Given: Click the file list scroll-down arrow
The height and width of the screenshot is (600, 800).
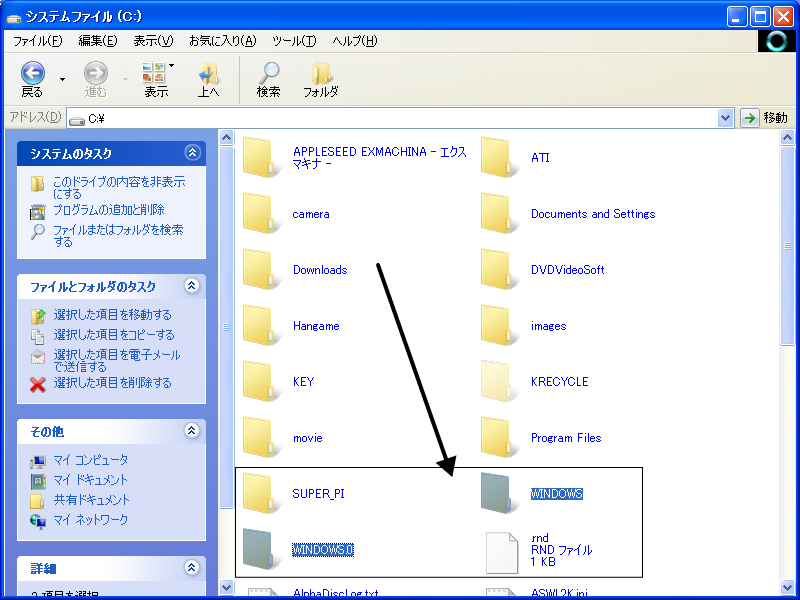Looking at the screenshot, I should click(787, 587).
